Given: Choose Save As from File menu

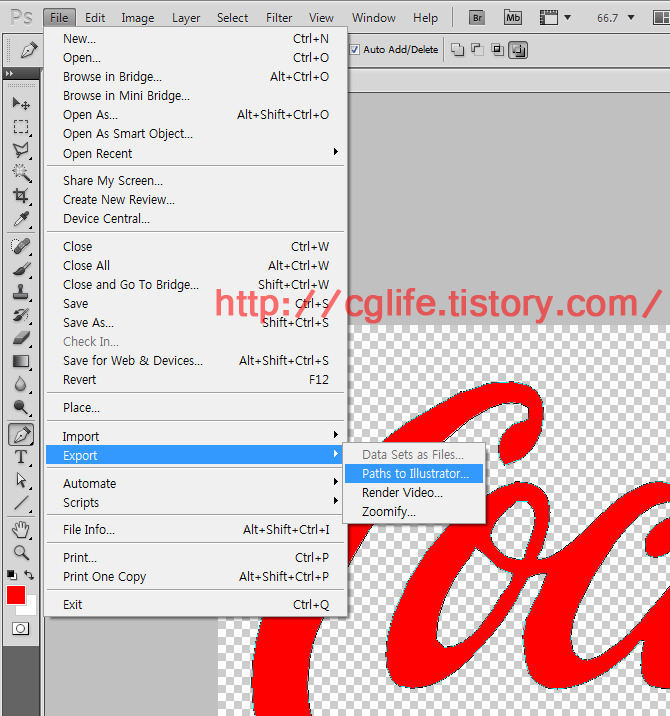Looking at the screenshot, I should coord(195,322).
